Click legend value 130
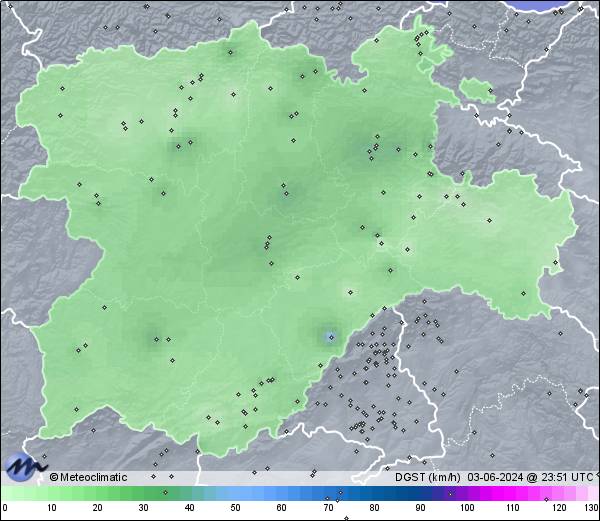Viewport: 600px width, 521px height. [592, 508]
